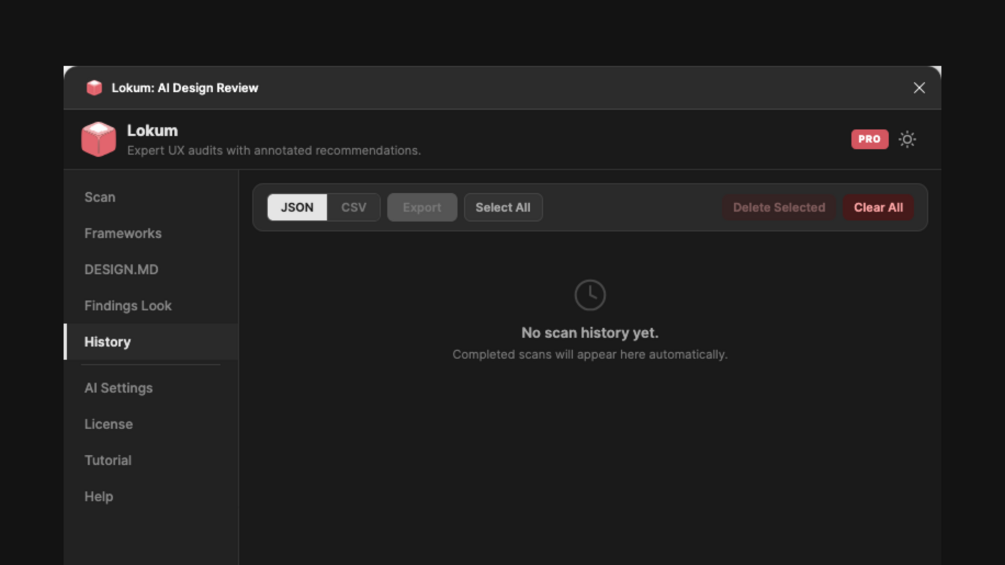Screen dimensions: 1005x565
Task: Click 'Completed scans will appear here automatically.' text
Action: [590, 354]
